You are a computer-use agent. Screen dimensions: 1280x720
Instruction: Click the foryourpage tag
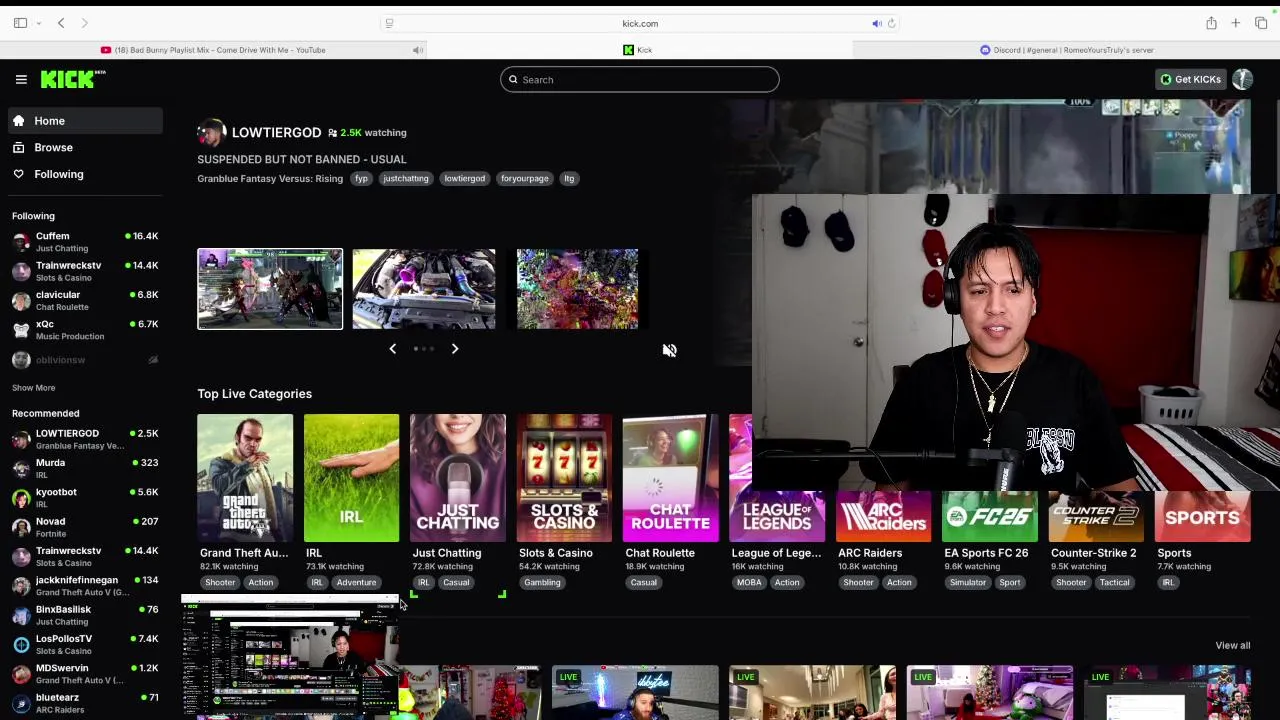(x=525, y=178)
